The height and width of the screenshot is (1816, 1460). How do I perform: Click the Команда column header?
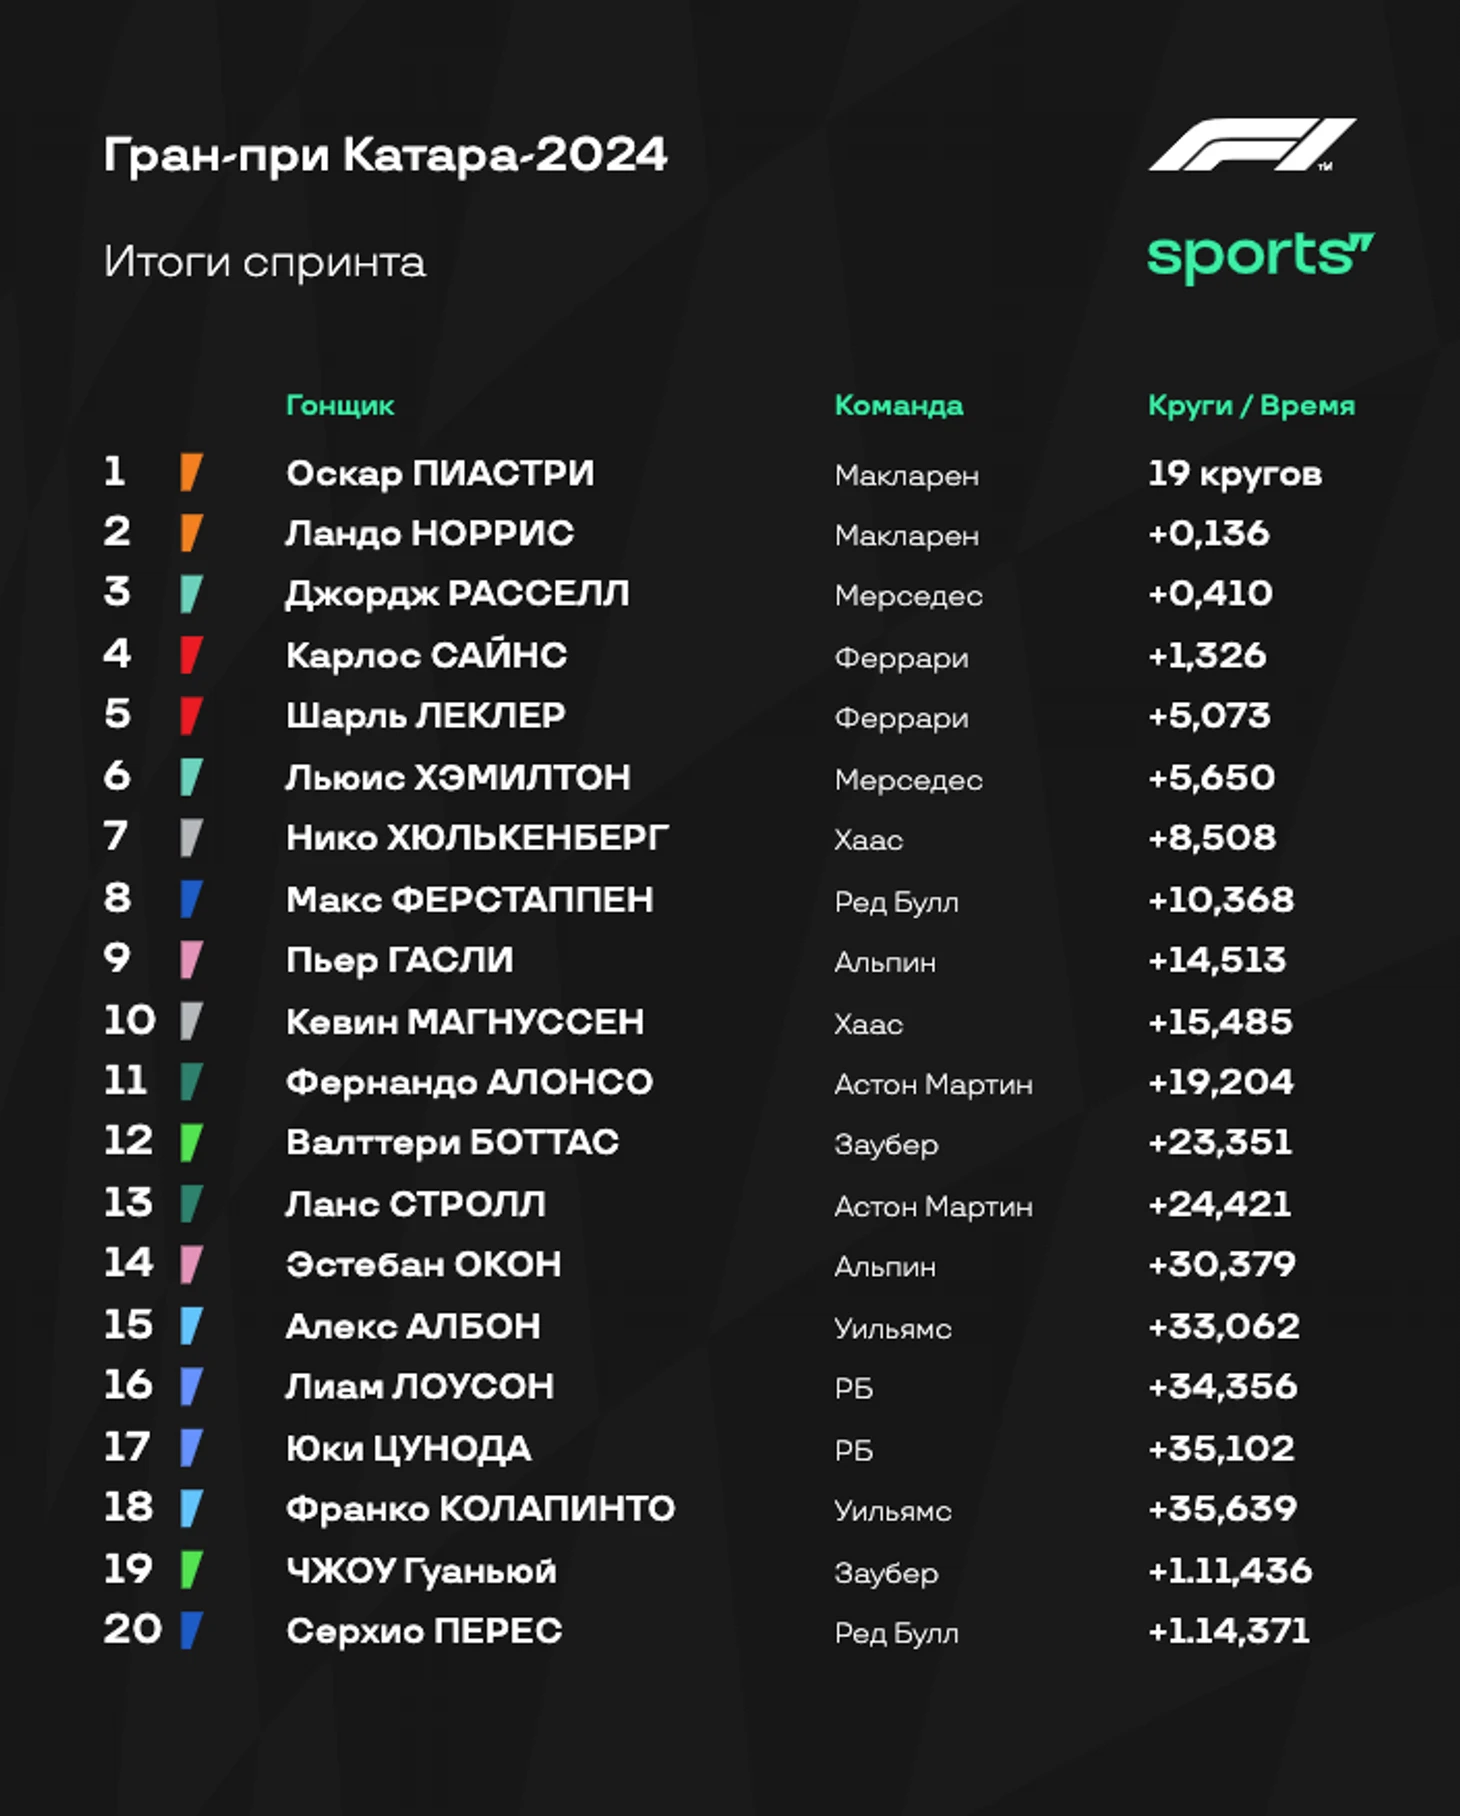tap(898, 405)
